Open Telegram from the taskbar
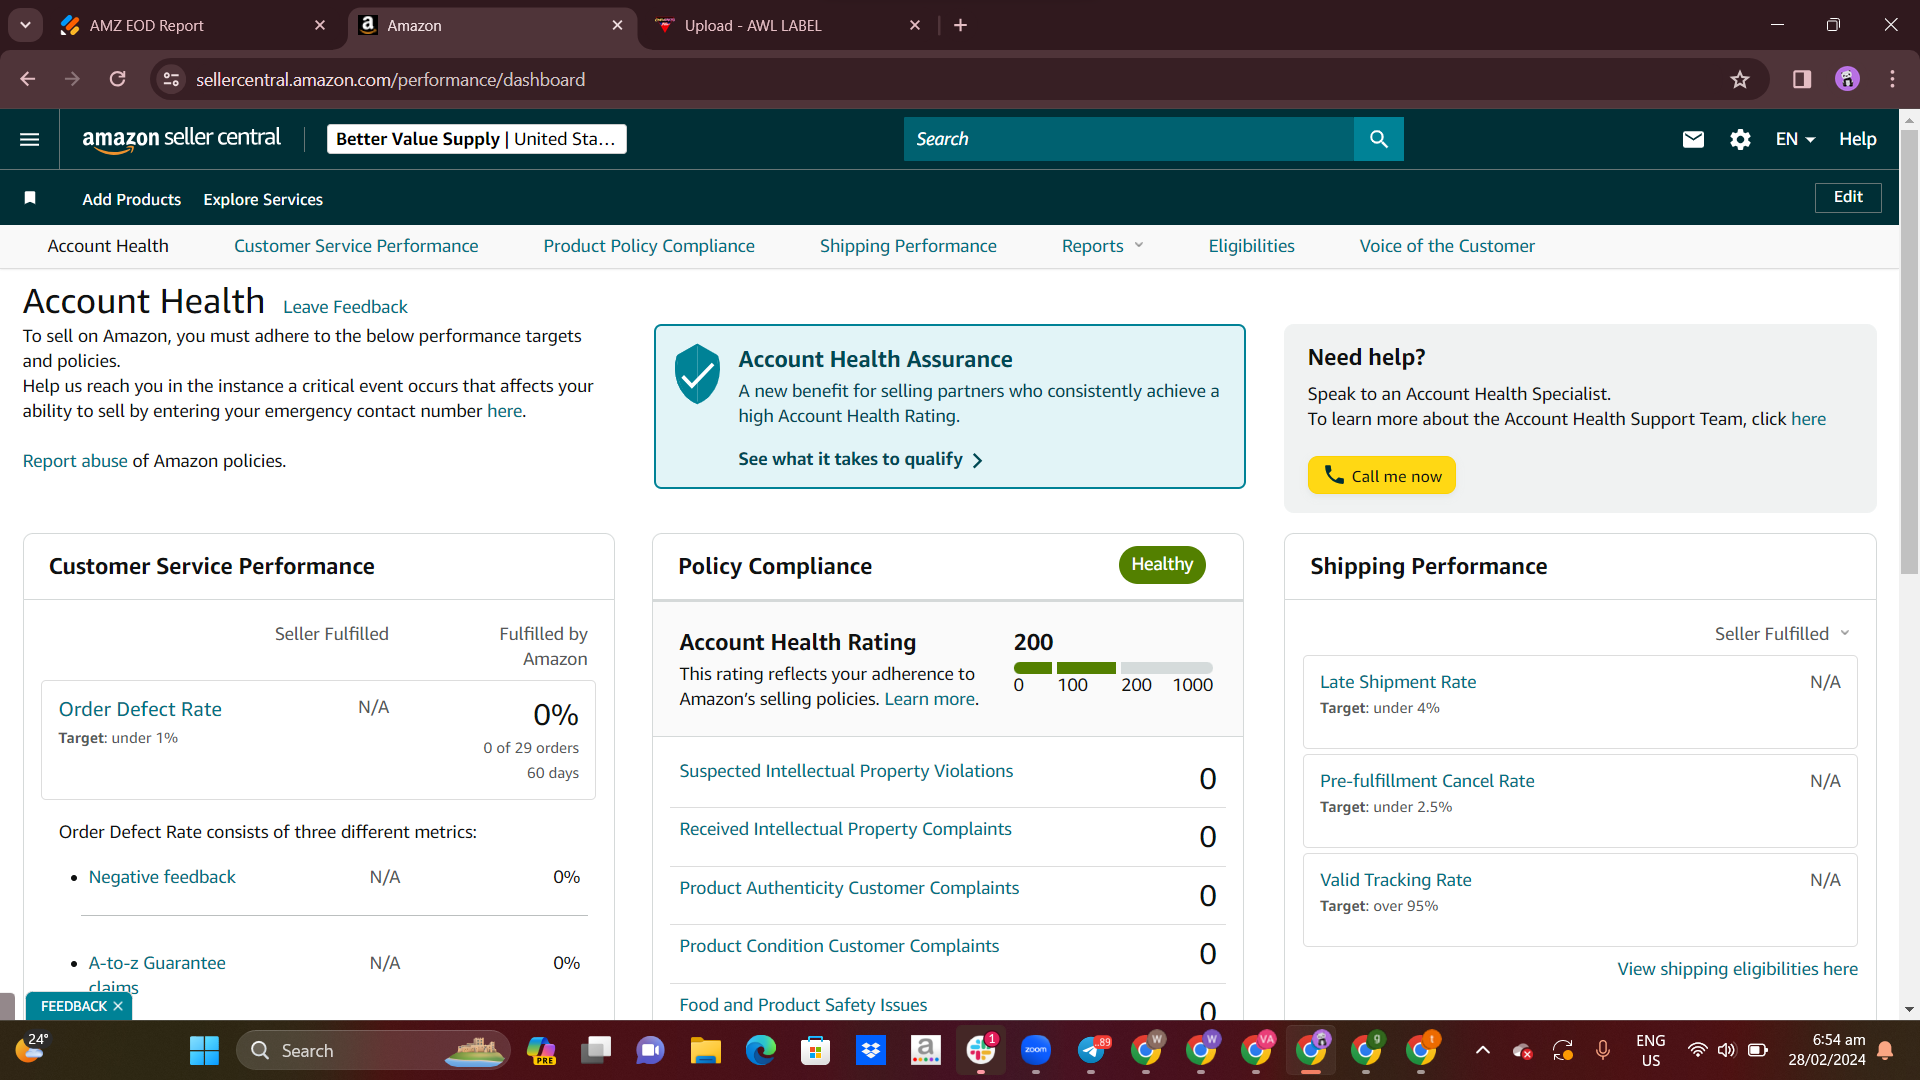Screen dimensions: 1920x1080 coord(1092,1050)
